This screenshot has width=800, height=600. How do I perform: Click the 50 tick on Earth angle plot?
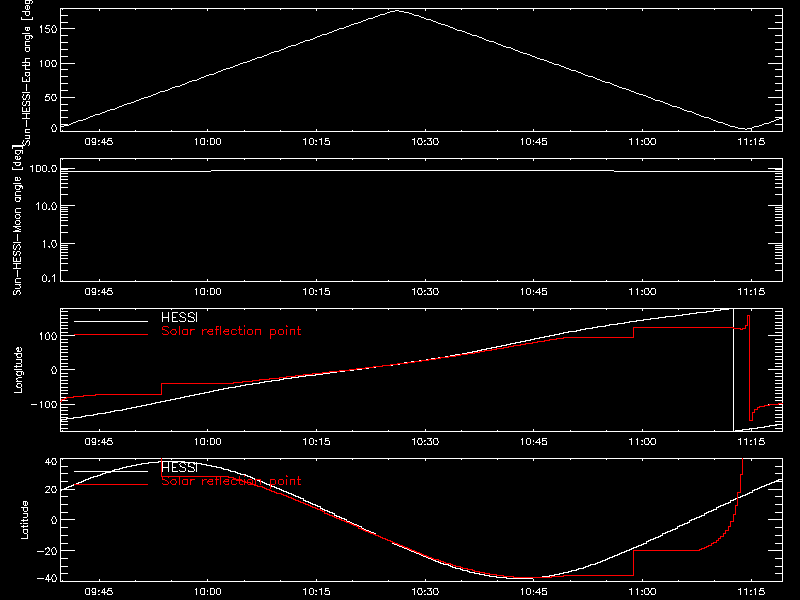point(51,97)
